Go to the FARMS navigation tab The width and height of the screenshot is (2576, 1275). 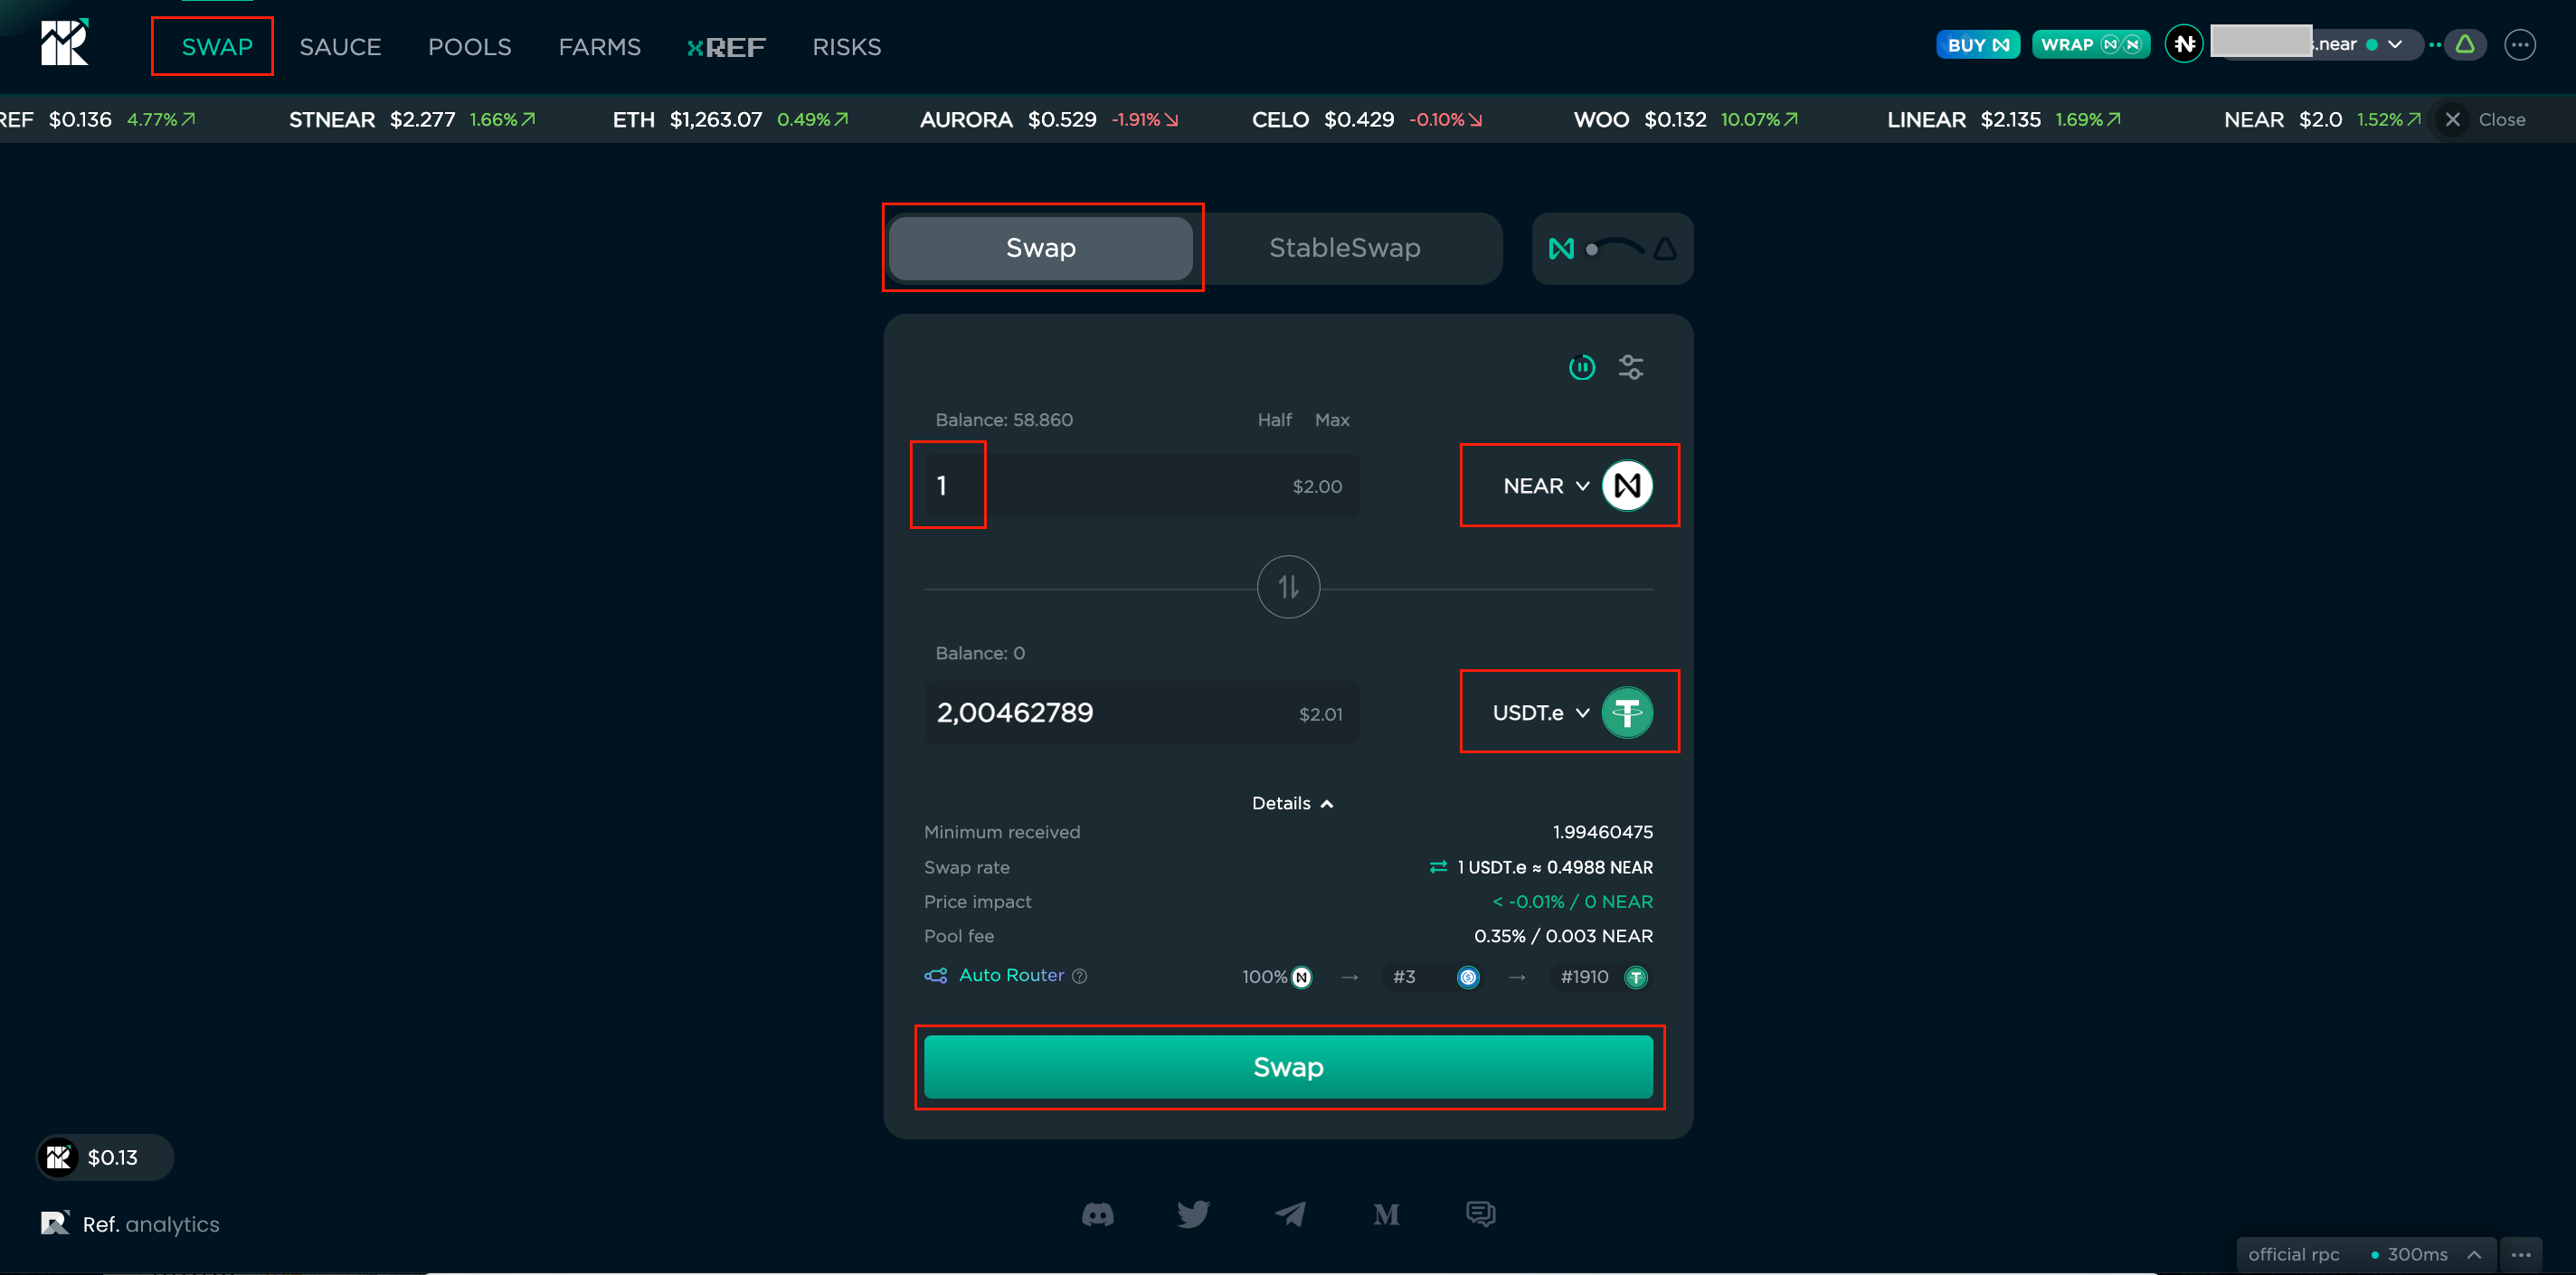pos(599,47)
